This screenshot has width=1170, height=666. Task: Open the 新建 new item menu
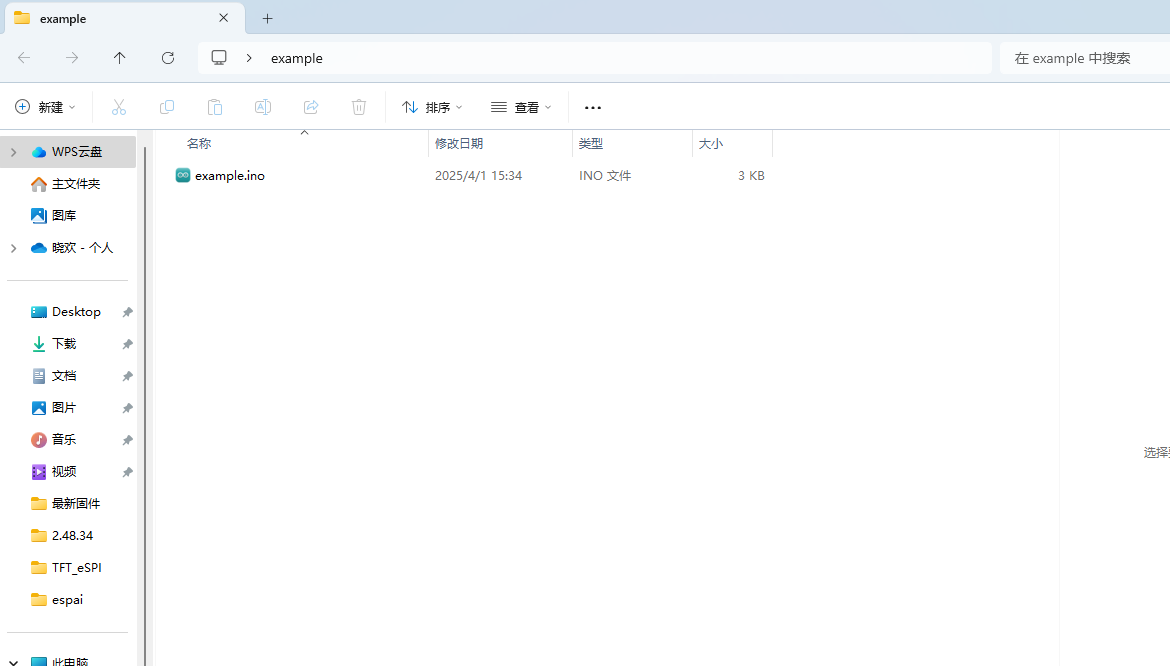[x=46, y=107]
